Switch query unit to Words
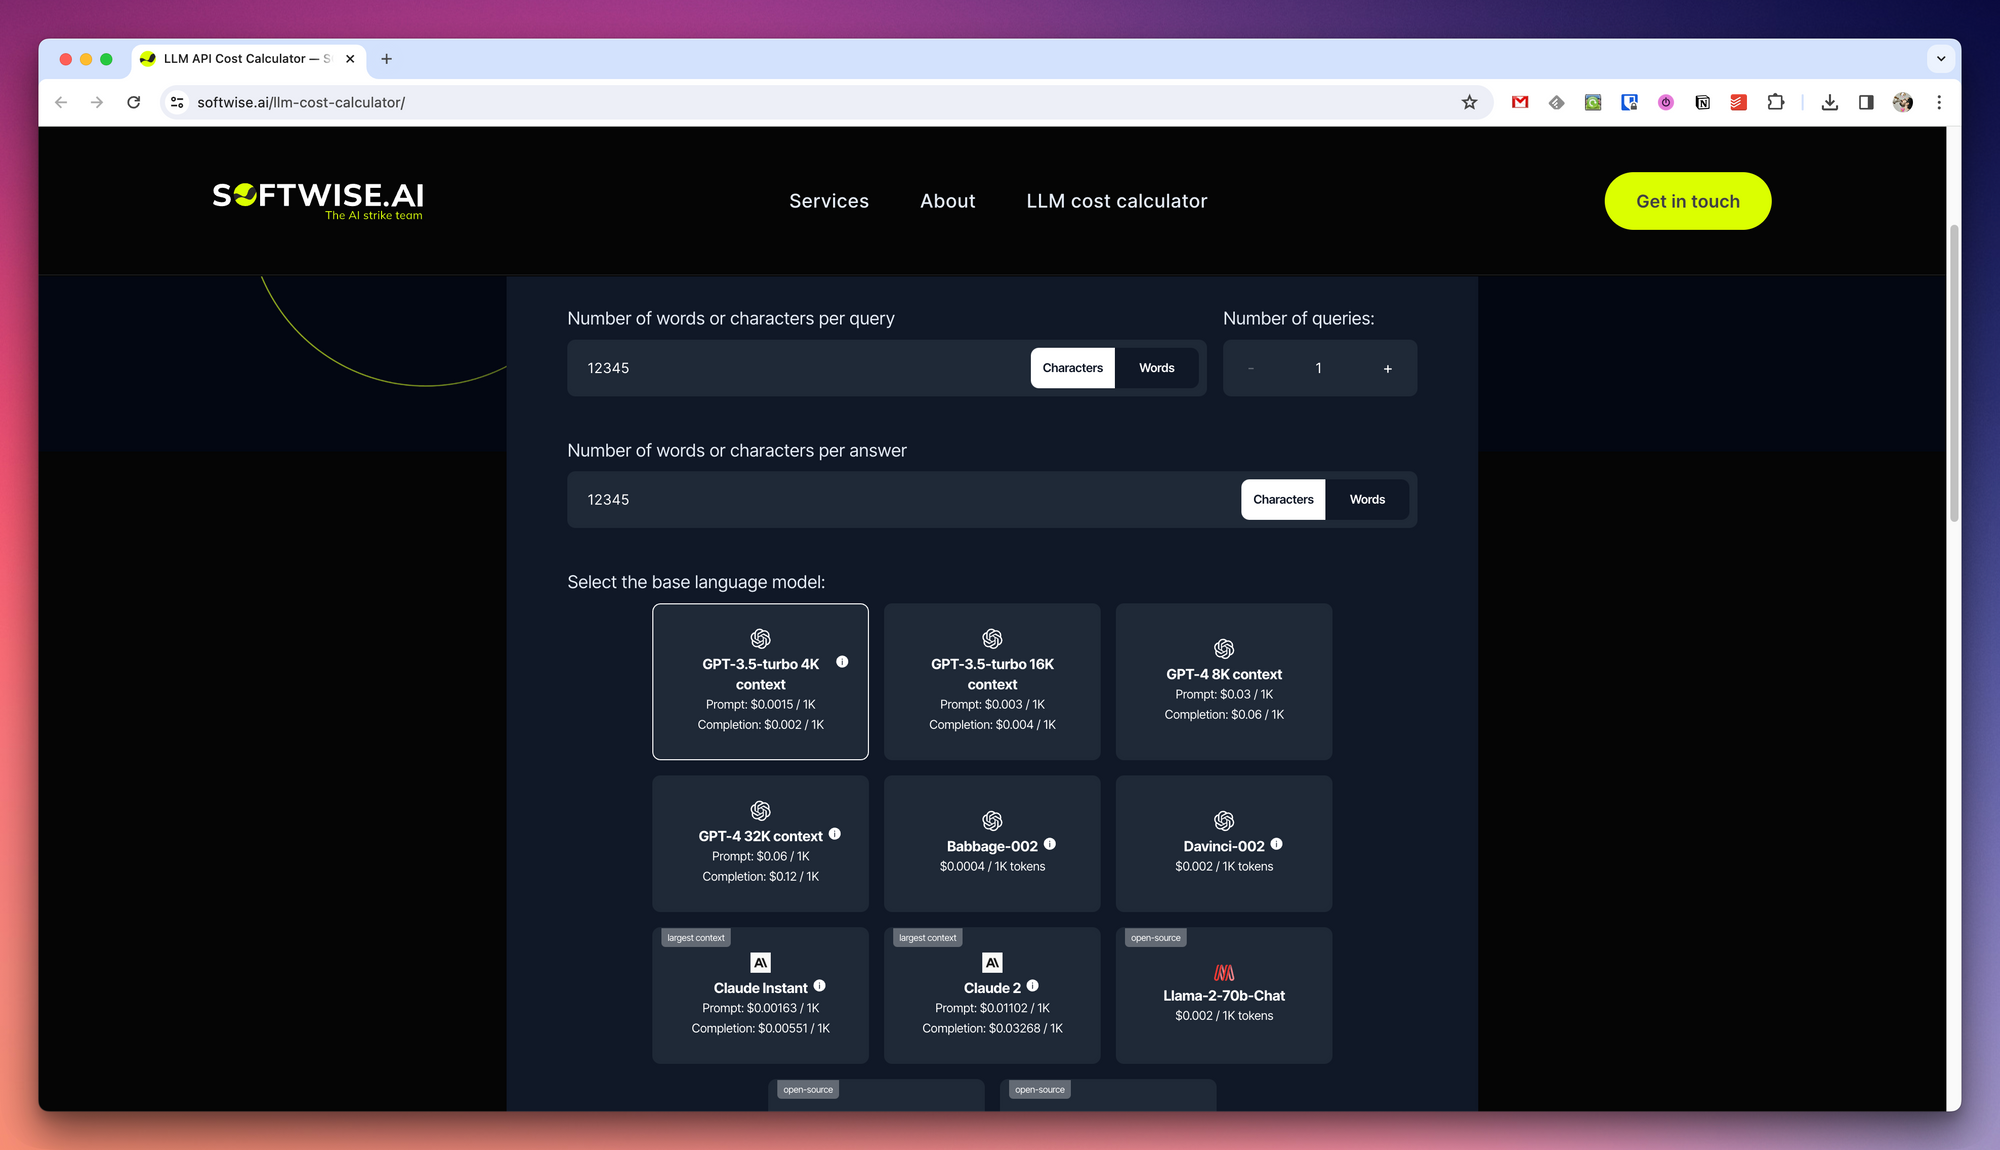Screen dimensions: 2000x1150 pos(1156,368)
